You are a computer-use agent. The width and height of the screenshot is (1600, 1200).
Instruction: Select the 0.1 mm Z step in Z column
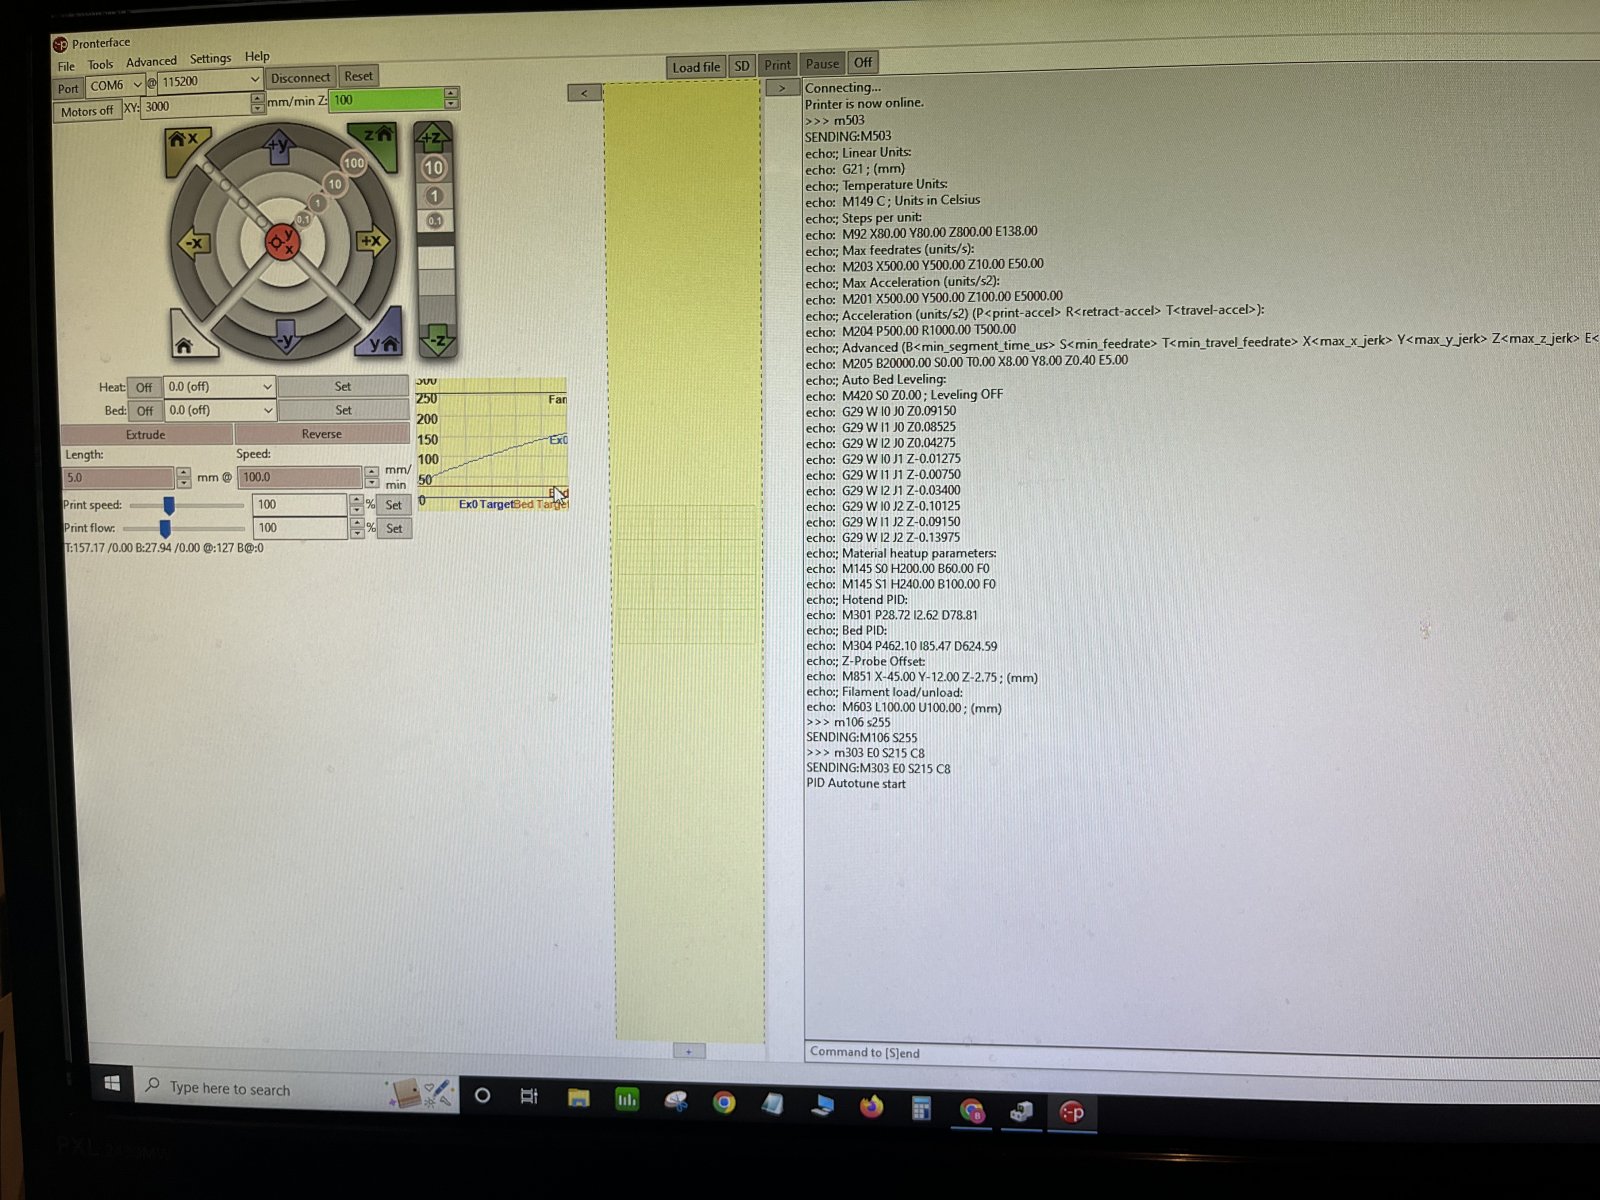(435, 220)
